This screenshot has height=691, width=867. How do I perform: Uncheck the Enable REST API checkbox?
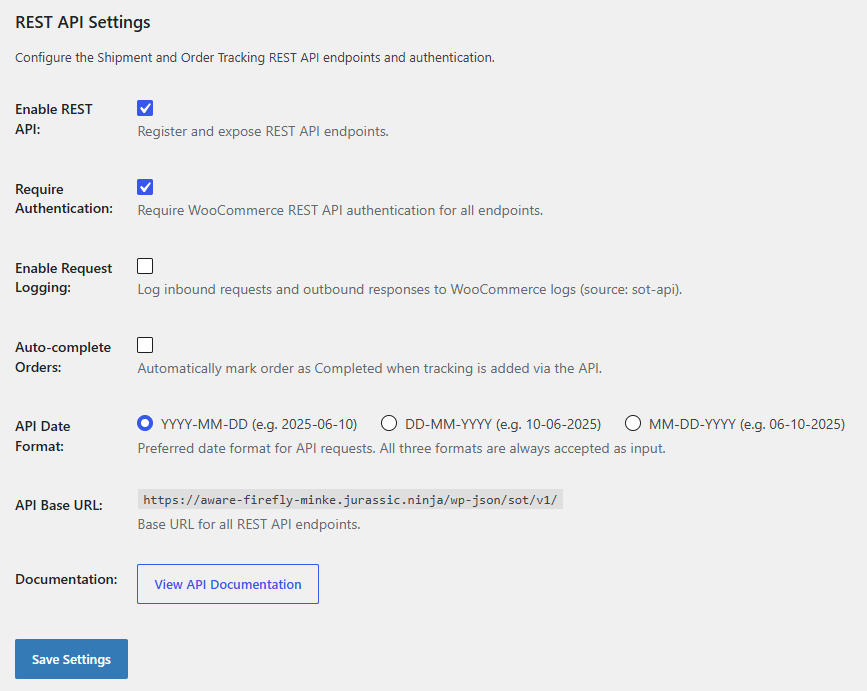pos(145,108)
